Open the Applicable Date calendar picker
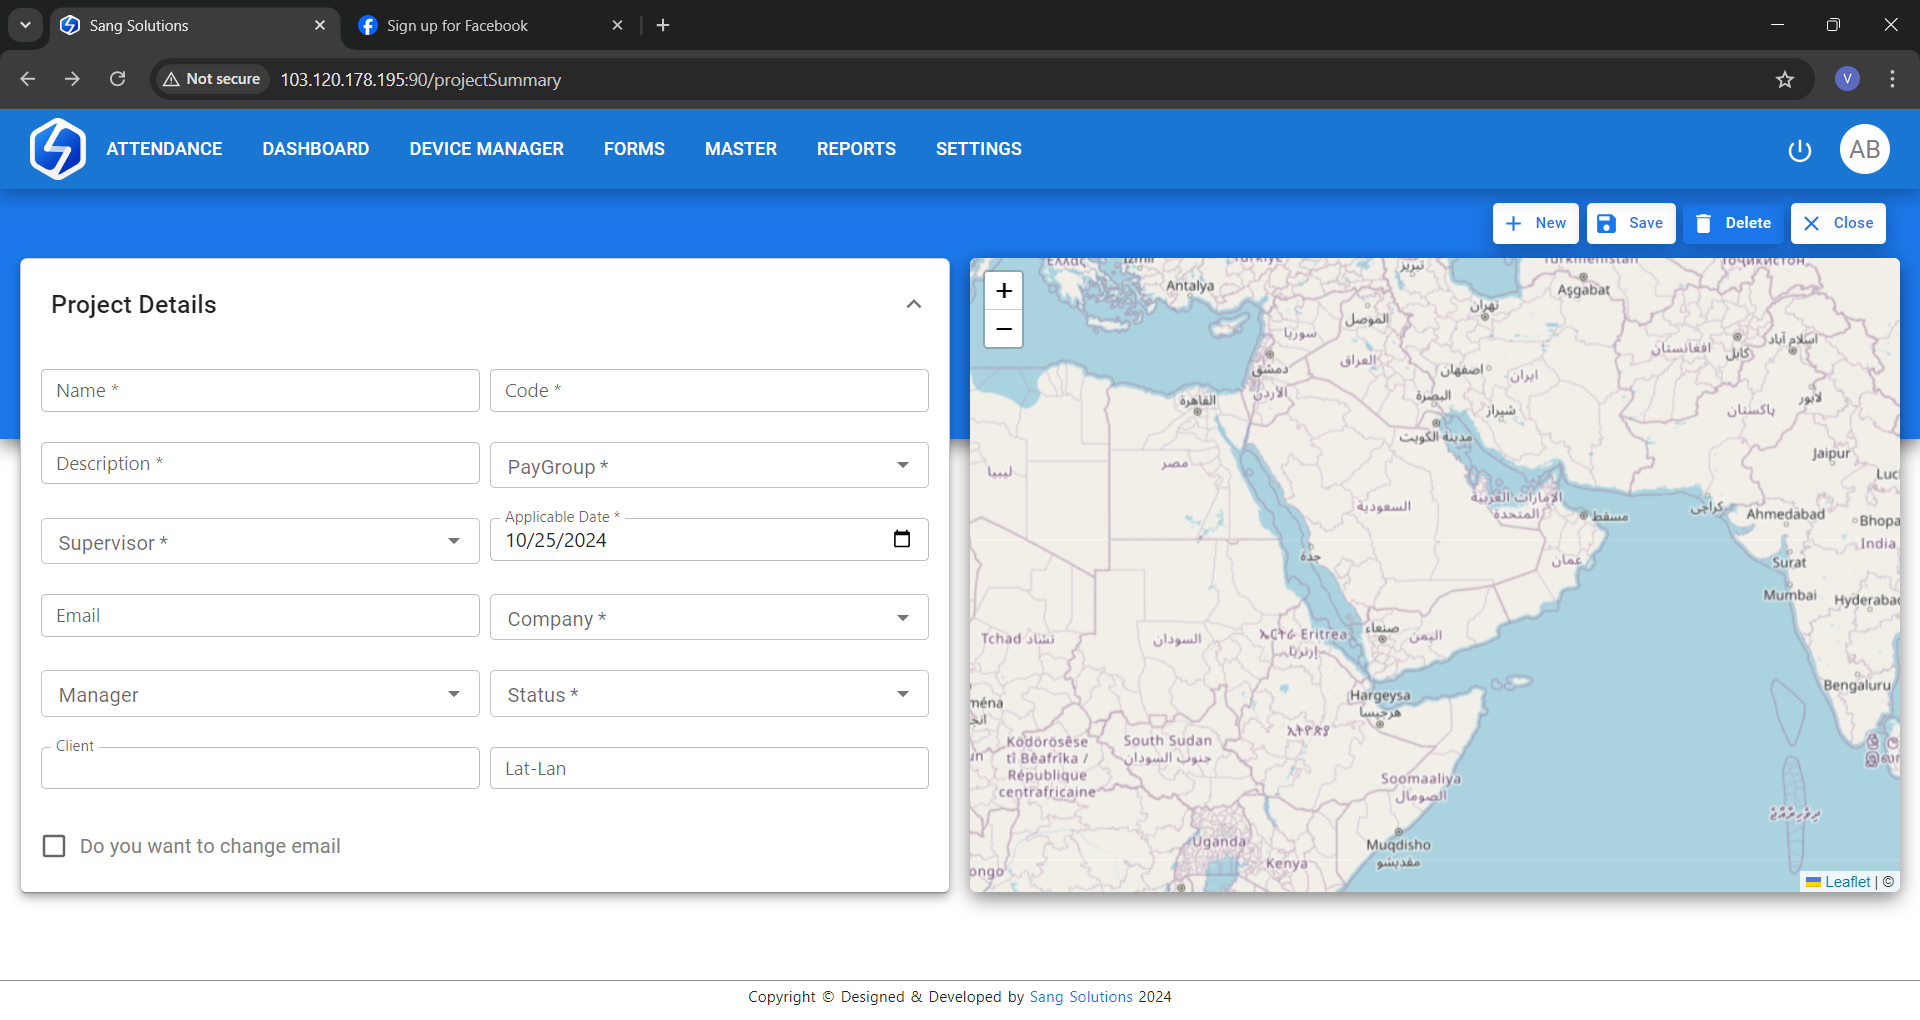 901,539
